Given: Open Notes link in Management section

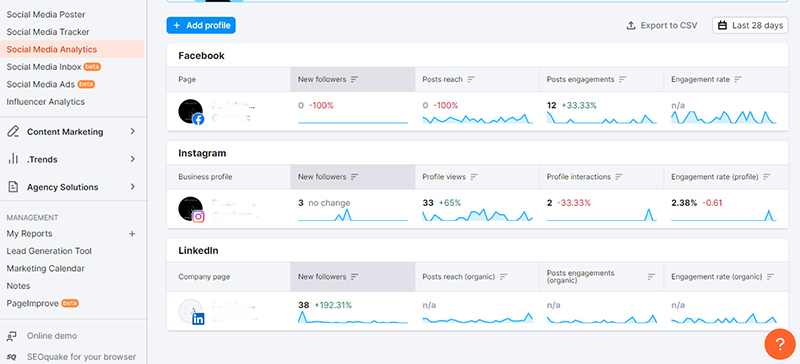Looking at the screenshot, I should coord(18,286).
